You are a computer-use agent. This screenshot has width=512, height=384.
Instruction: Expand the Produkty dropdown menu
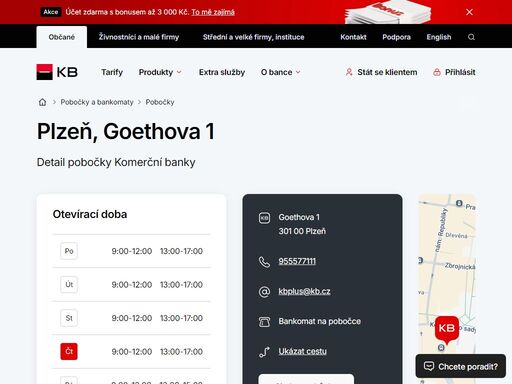coord(160,72)
